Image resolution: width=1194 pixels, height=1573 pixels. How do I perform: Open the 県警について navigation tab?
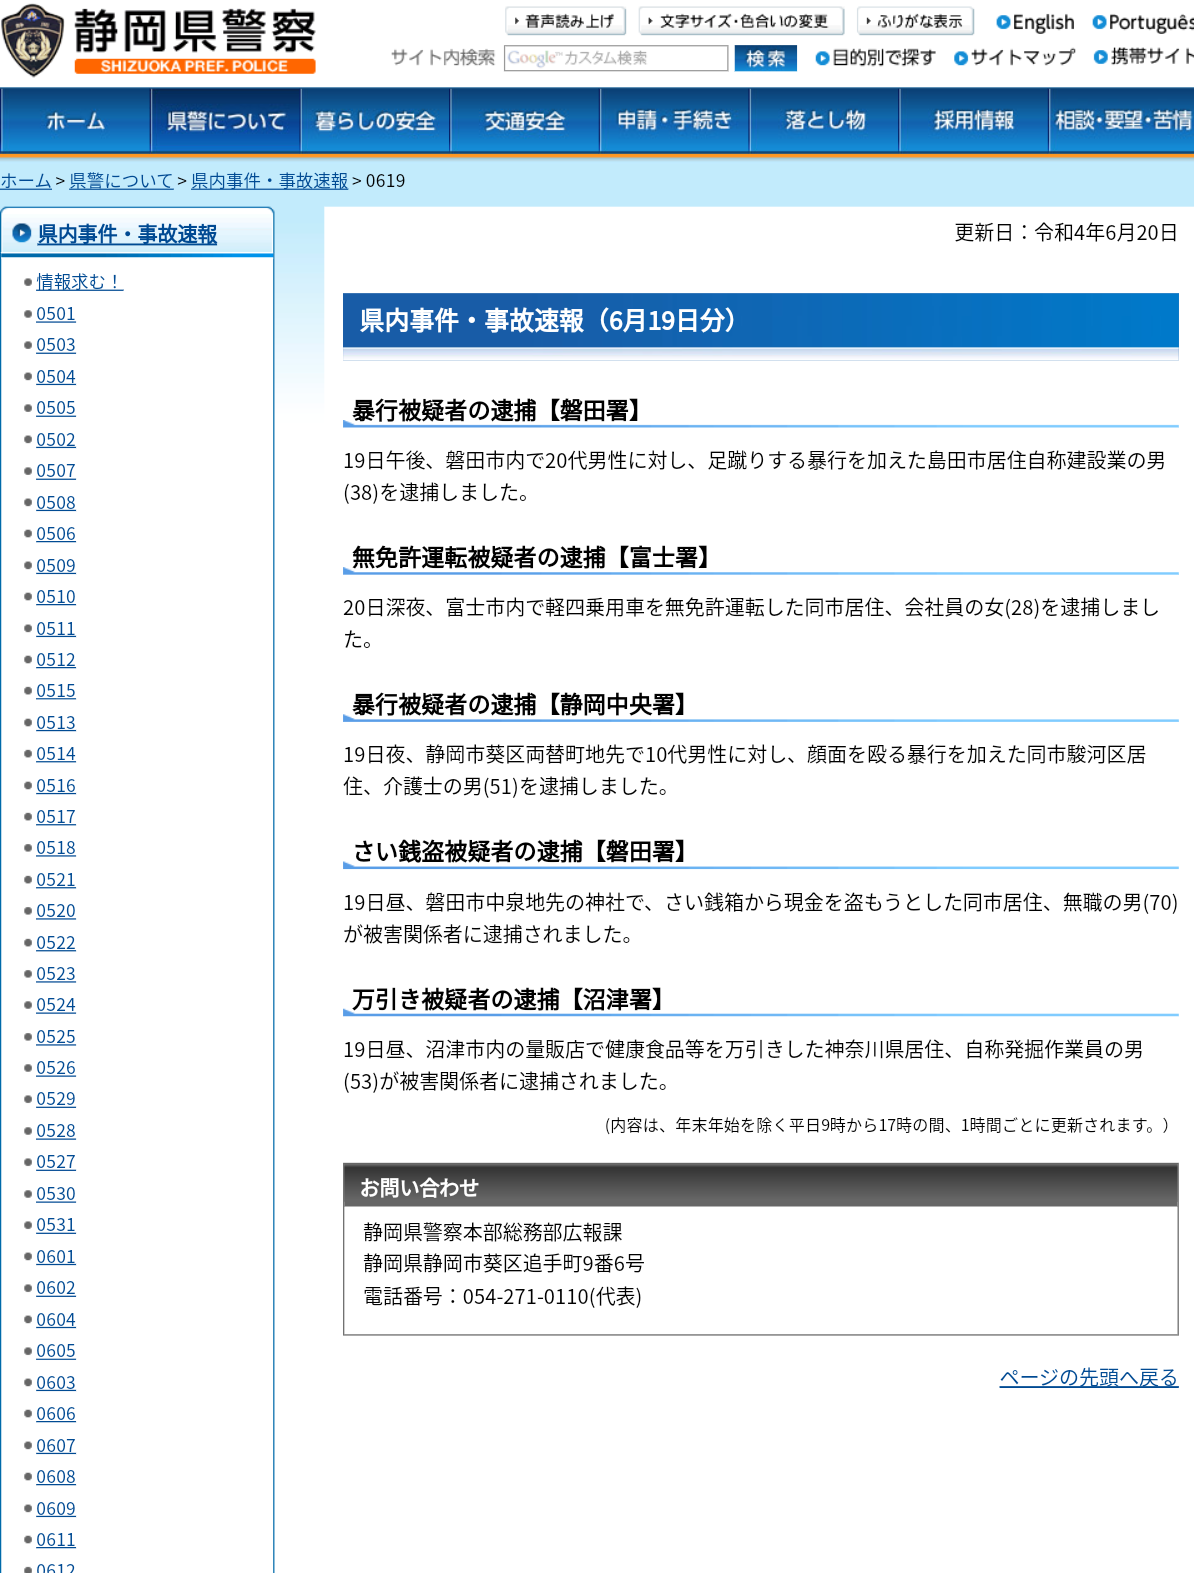point(226,120)
